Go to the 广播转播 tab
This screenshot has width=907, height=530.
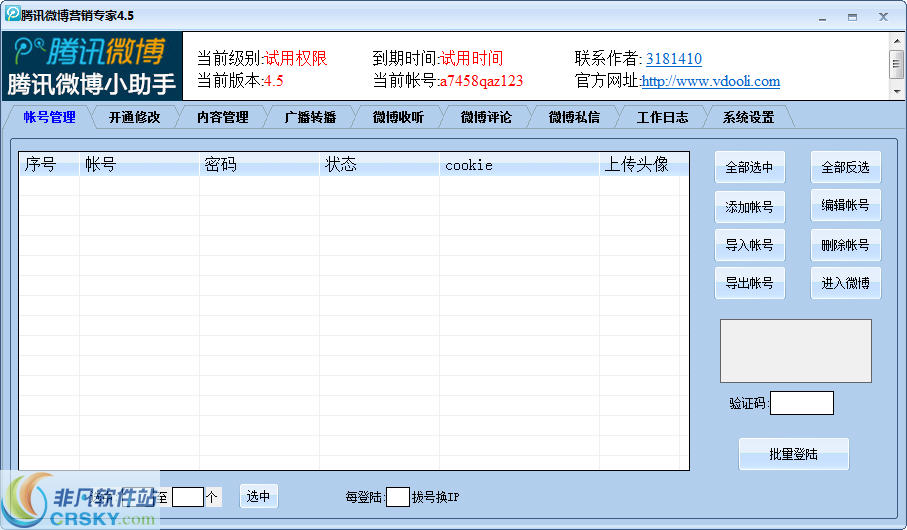tap(310, 117)
